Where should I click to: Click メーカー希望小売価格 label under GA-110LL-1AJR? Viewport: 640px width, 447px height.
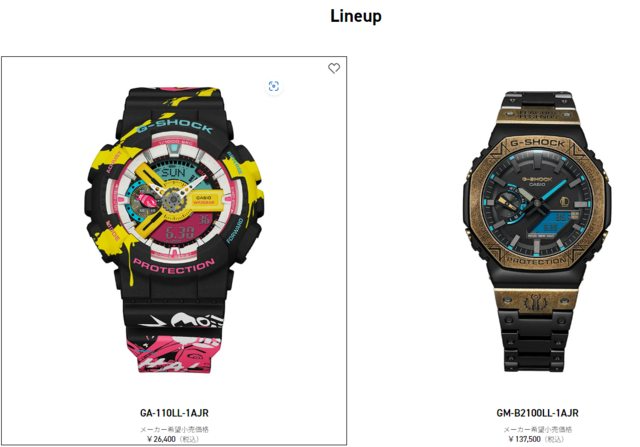174,429
